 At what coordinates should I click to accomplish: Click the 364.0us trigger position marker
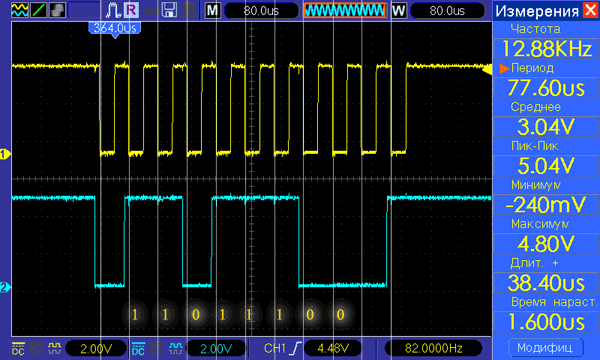tap(115, 29)
